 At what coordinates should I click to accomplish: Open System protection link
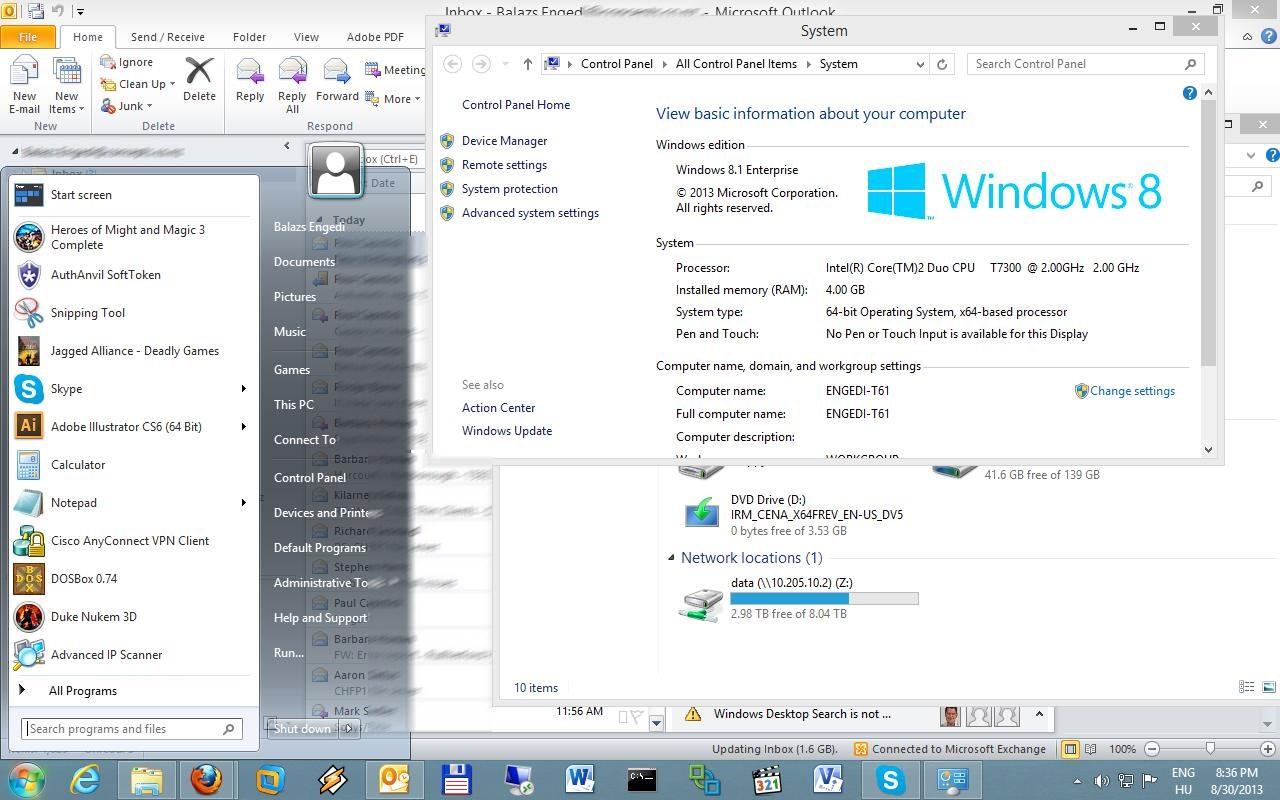point(510,189)
